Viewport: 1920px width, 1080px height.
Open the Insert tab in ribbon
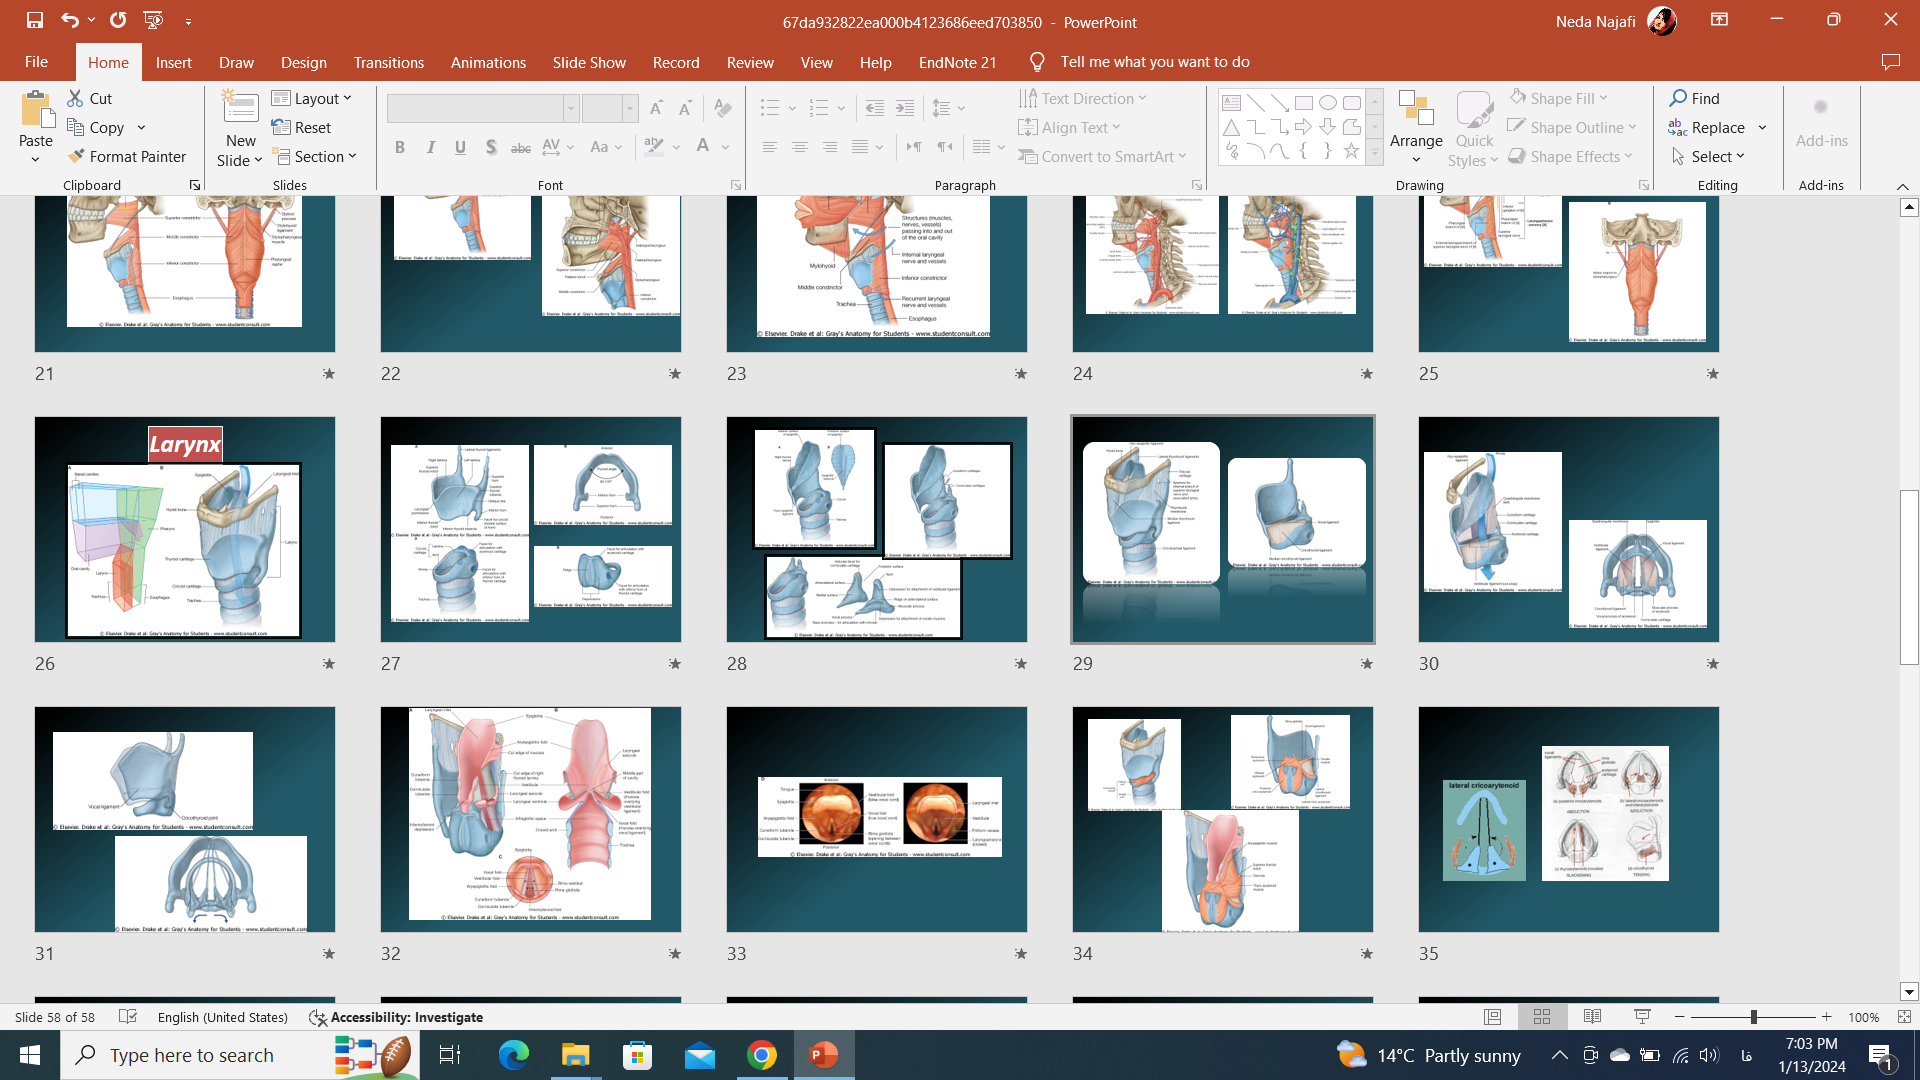click(x=173, y=61)
